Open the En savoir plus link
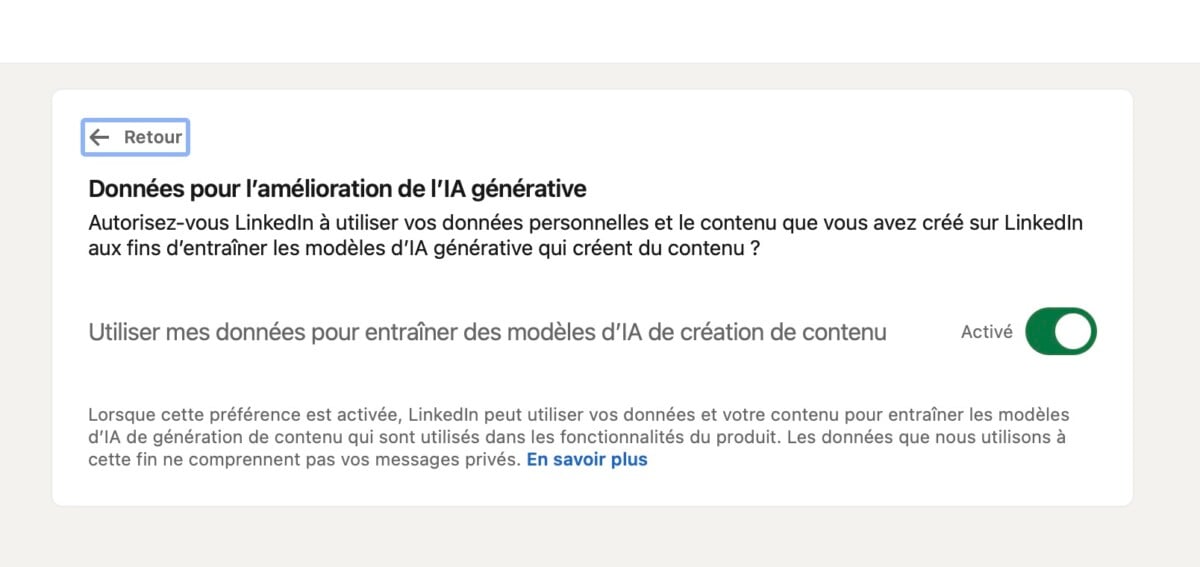 [587, 460]
